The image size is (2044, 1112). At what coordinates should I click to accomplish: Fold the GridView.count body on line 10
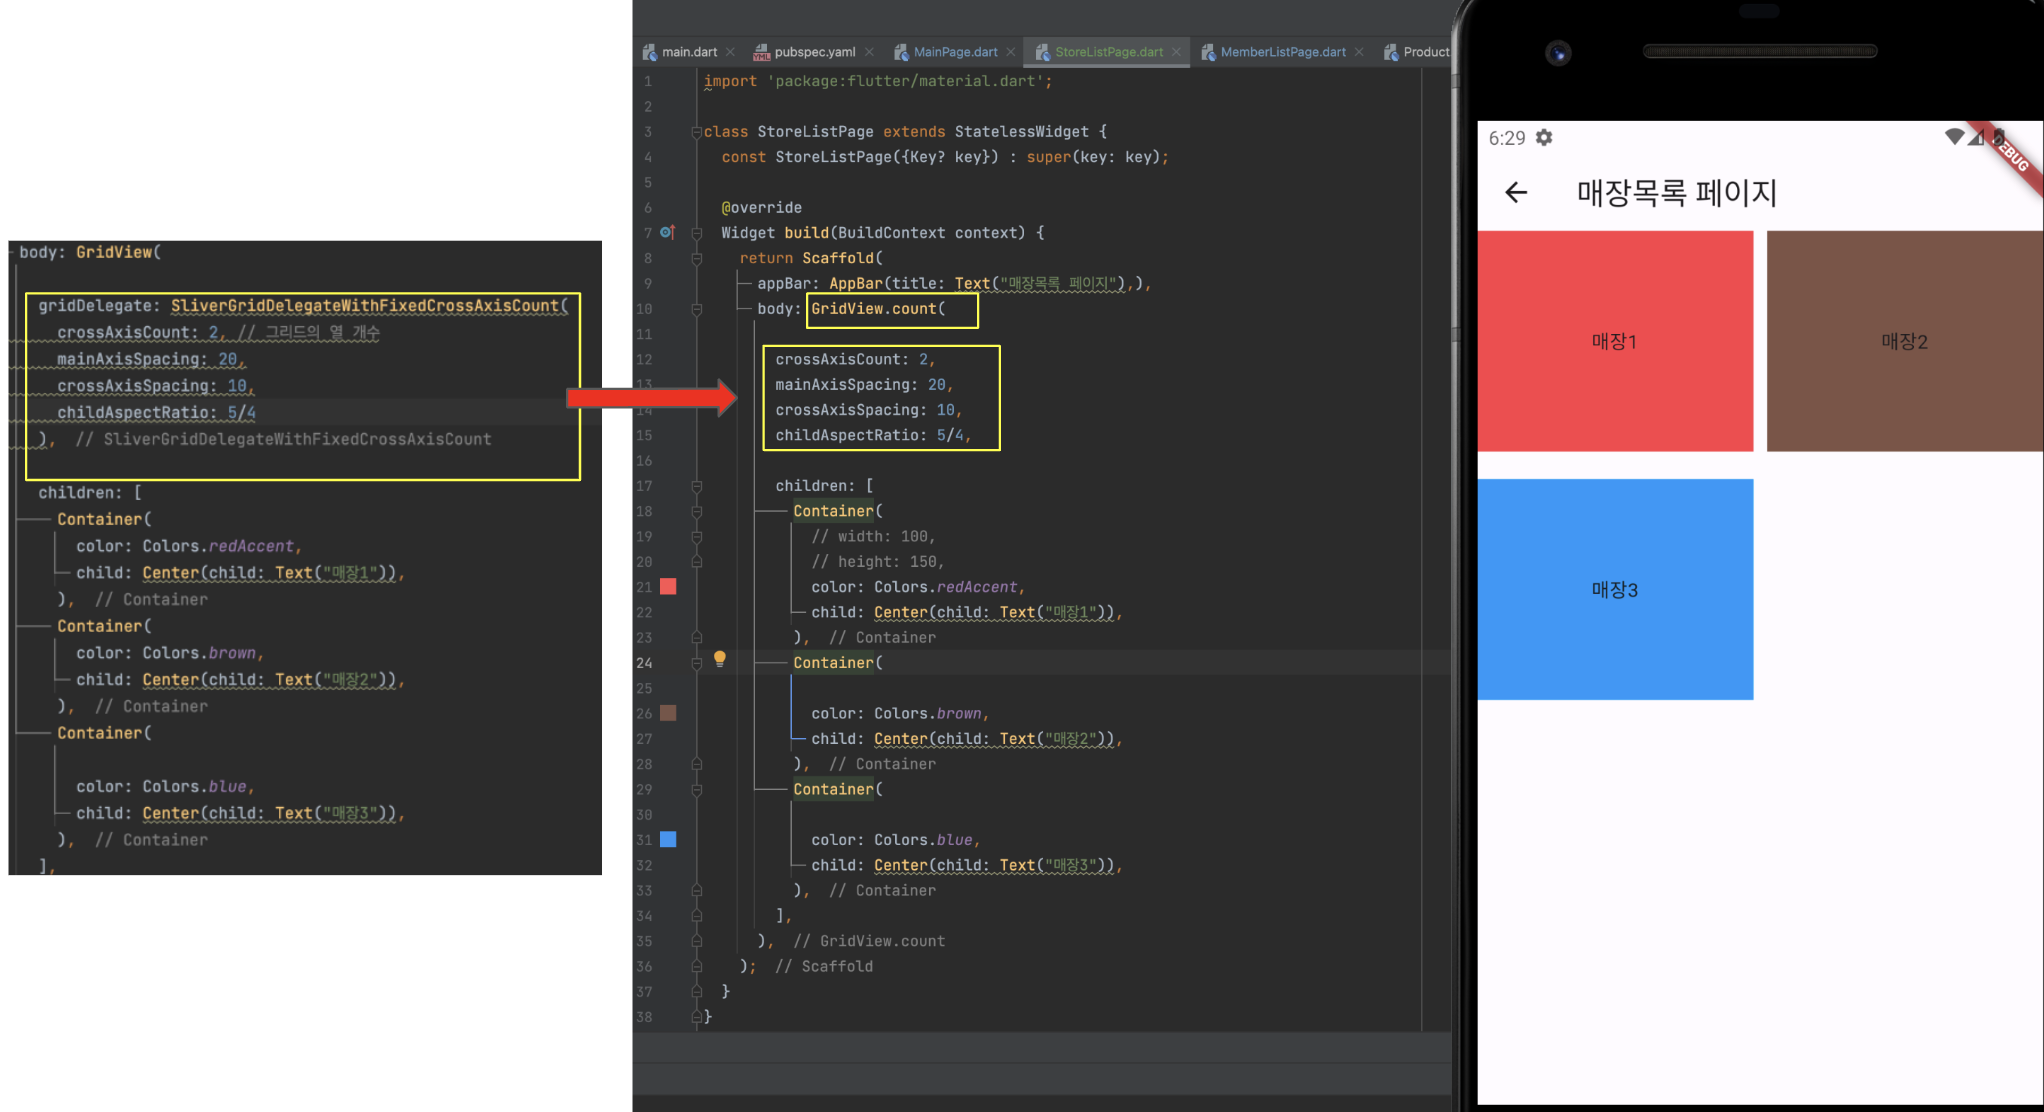click(x=697, y=309)
